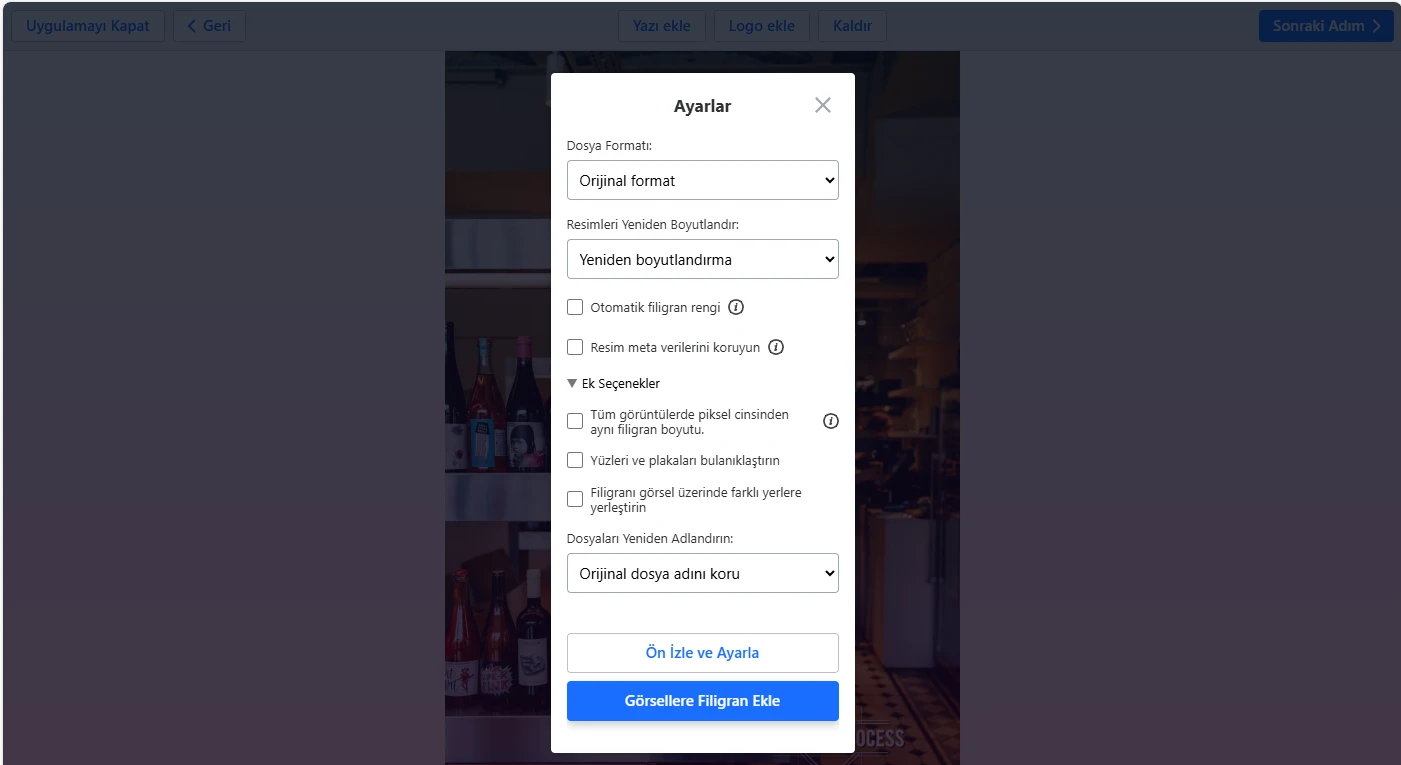The image size is (1401, 765).
Task: Collapse the Ek Seçenekler section
Action: (613, 383)
